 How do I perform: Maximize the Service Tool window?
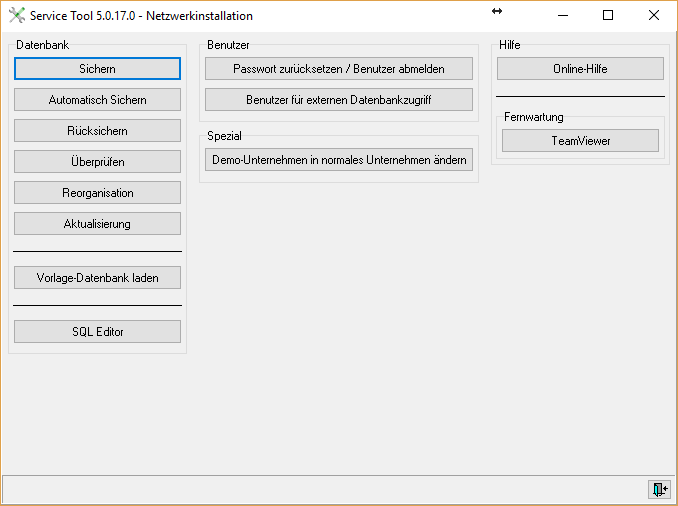pos(608,16)
